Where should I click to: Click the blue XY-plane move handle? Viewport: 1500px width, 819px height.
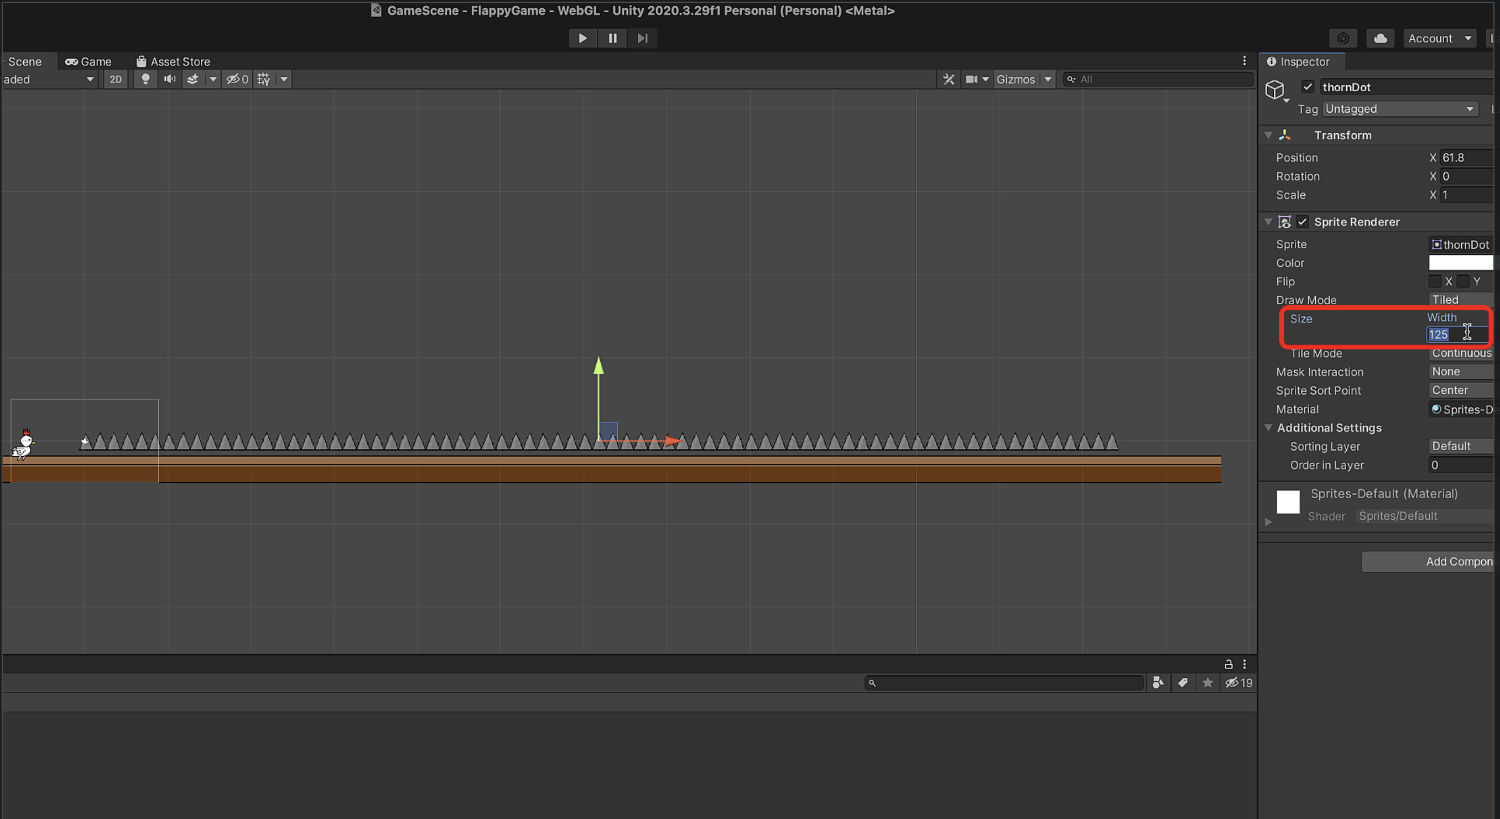pos(609,431)
